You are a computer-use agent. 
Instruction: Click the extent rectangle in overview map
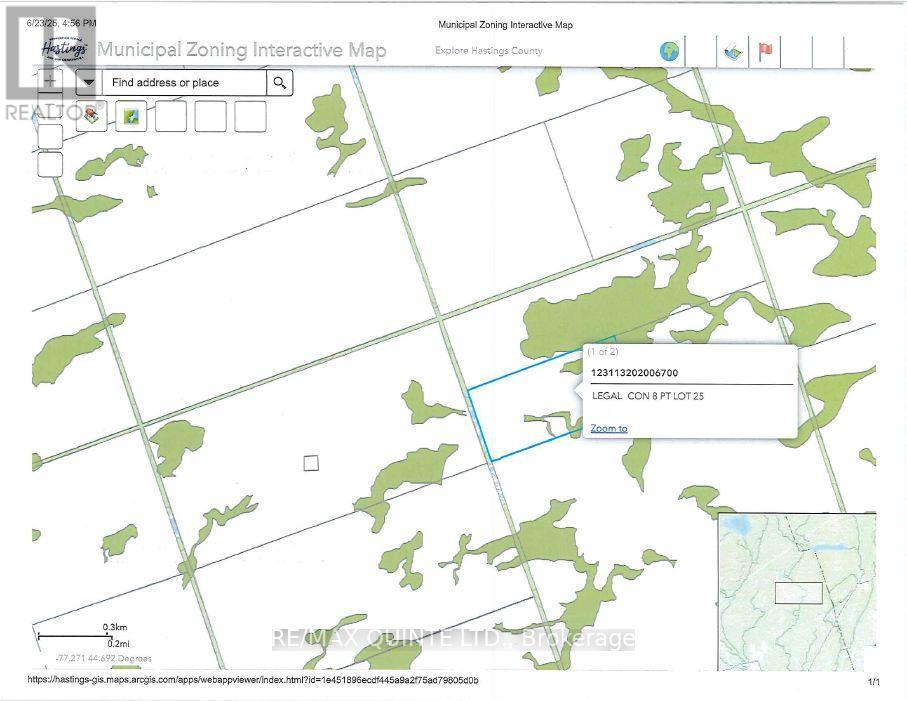click(x=799, y=592)
